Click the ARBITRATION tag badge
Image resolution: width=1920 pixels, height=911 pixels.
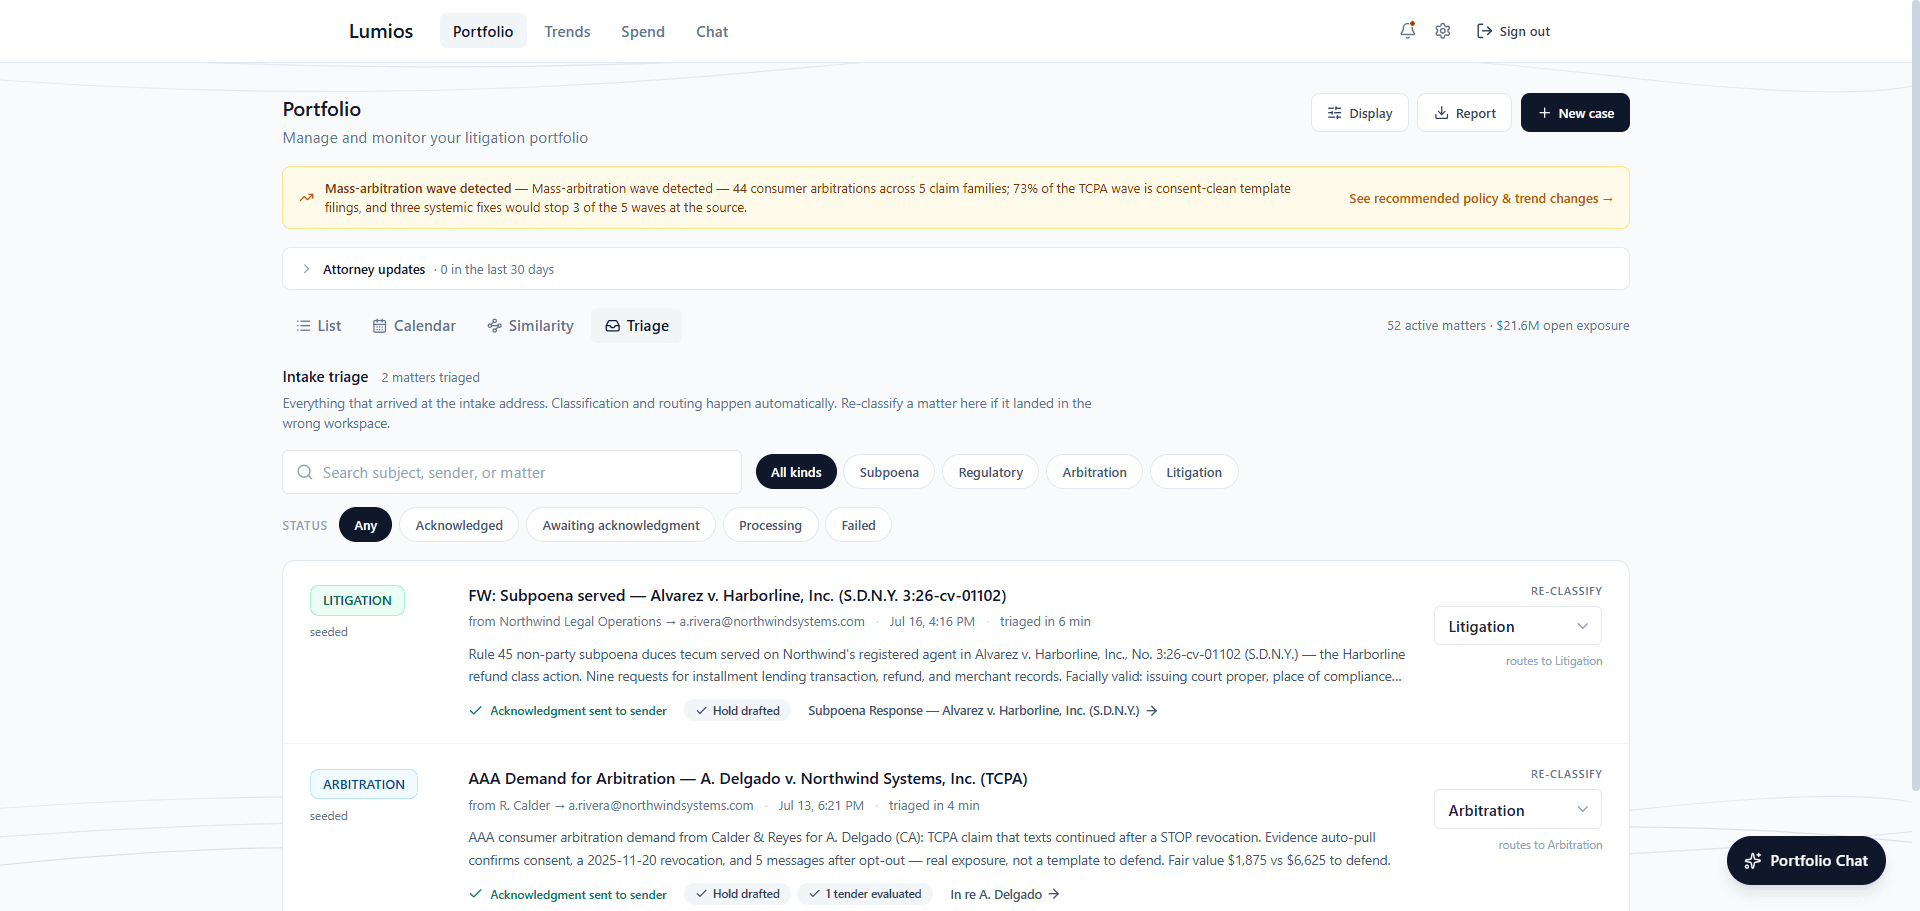coord(364,784)
